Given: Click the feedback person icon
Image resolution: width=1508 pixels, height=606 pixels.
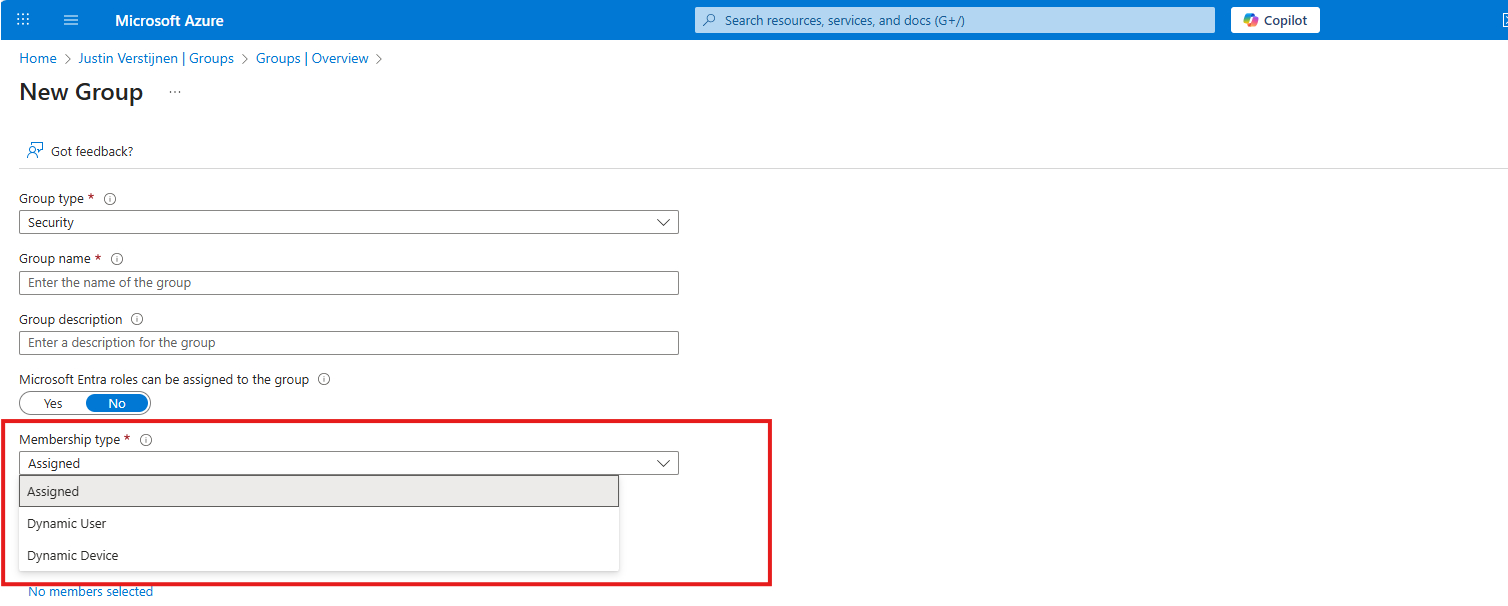Looking at the screenshot, I should click(x=35, y=151).
